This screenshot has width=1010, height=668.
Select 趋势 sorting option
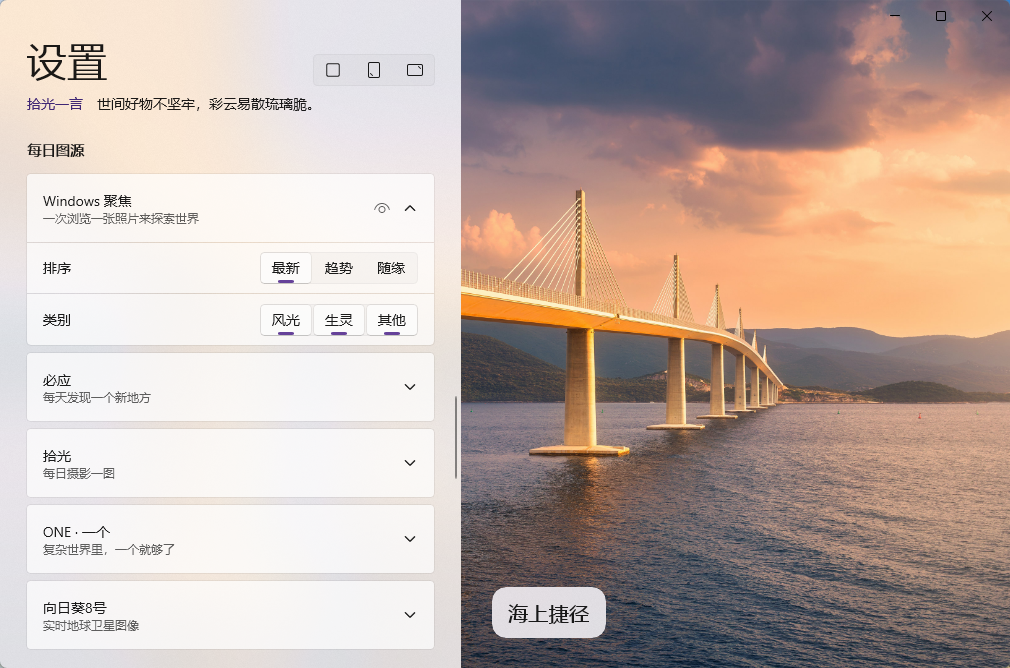click(x=339, y=268)
